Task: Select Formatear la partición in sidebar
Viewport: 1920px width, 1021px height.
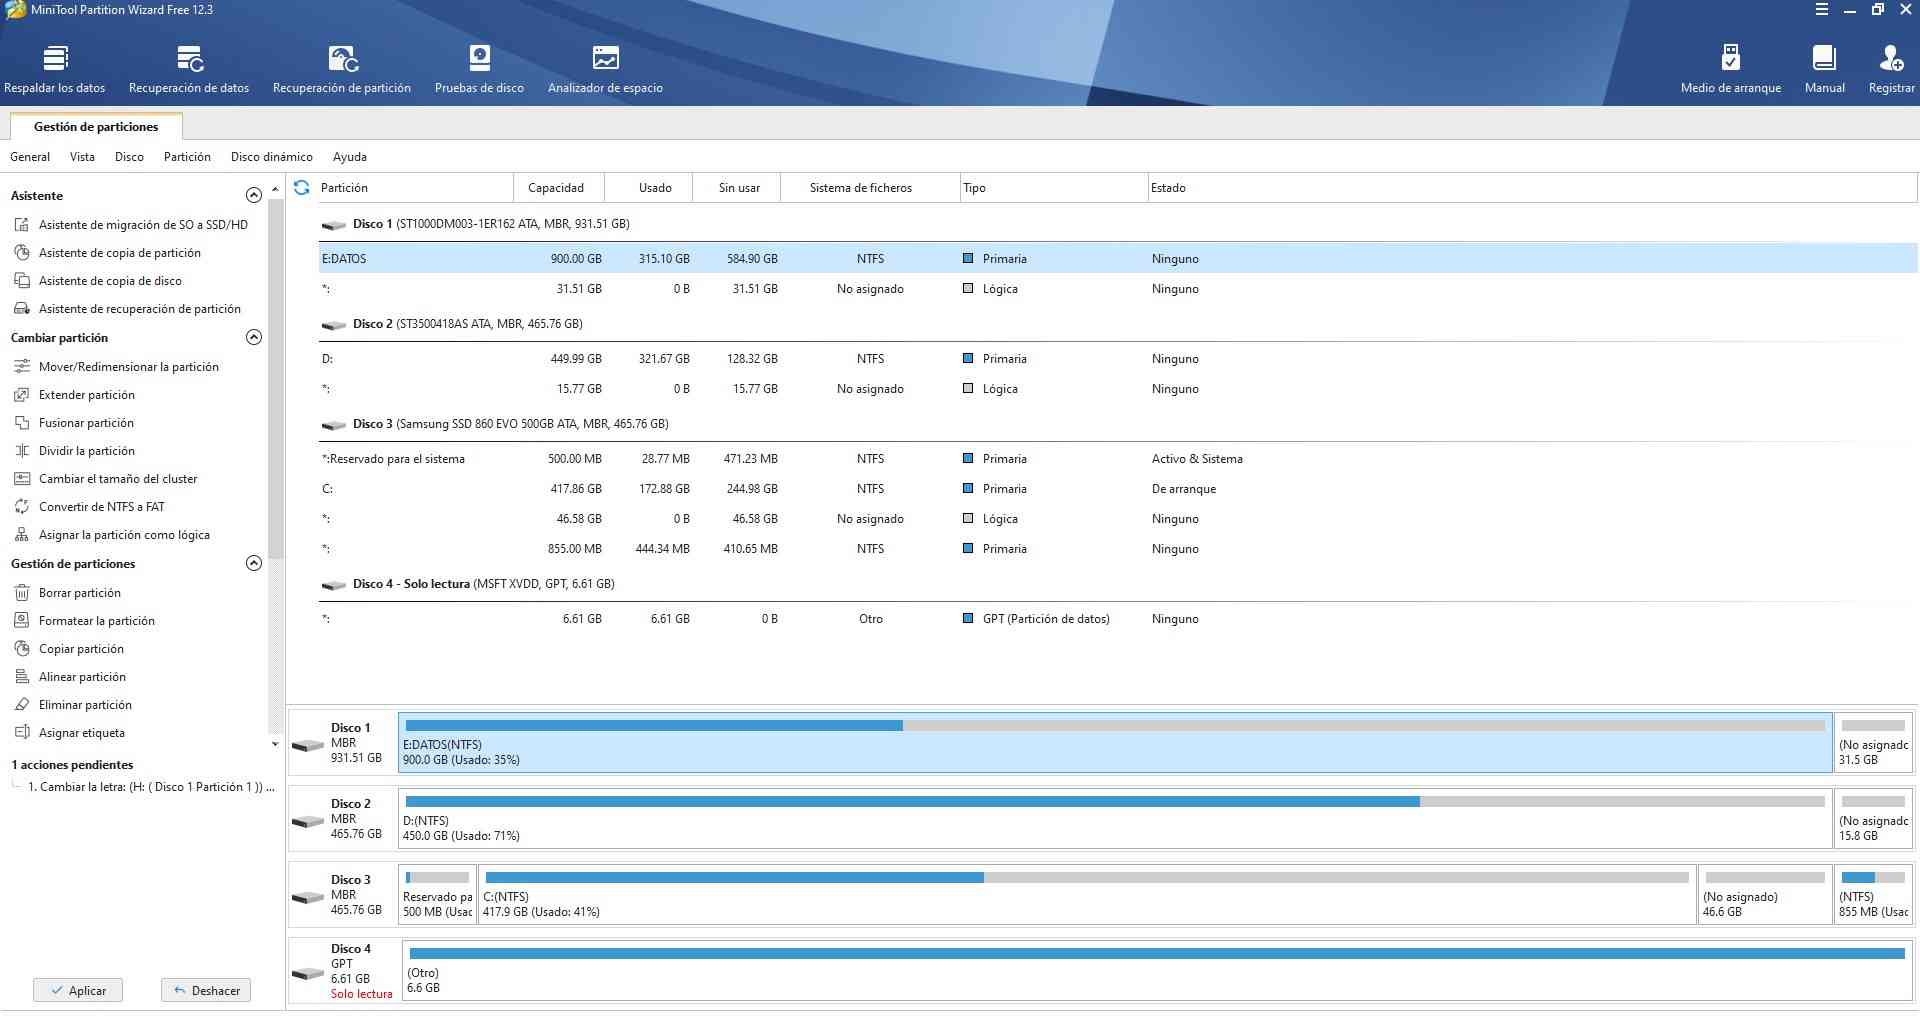Action: click(x=96, y=621)
